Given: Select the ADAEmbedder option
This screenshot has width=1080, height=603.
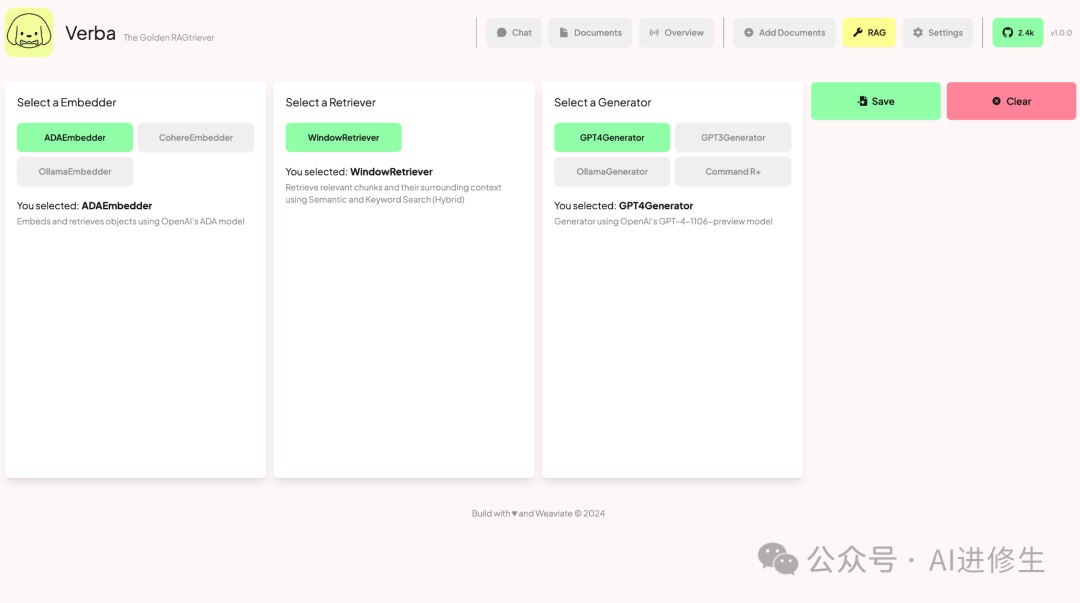Looking at the screenshot, I should click(75, 137).
